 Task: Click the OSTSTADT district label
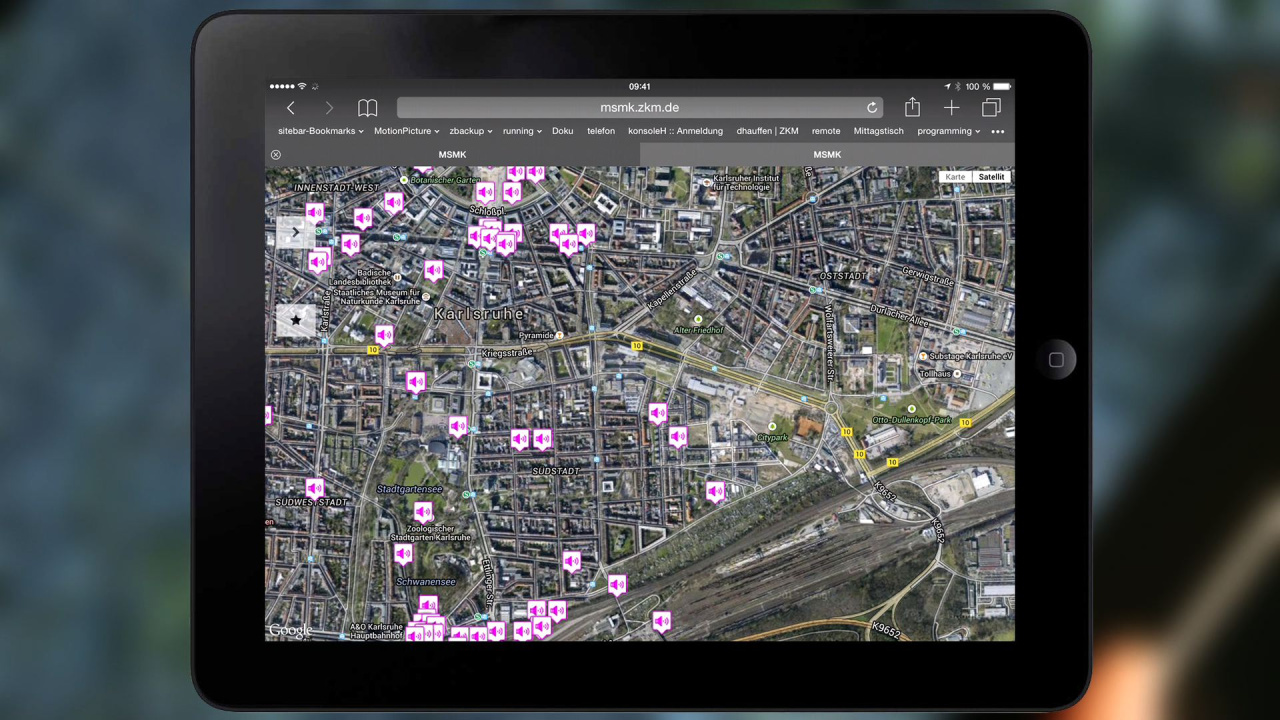[841, 276]
